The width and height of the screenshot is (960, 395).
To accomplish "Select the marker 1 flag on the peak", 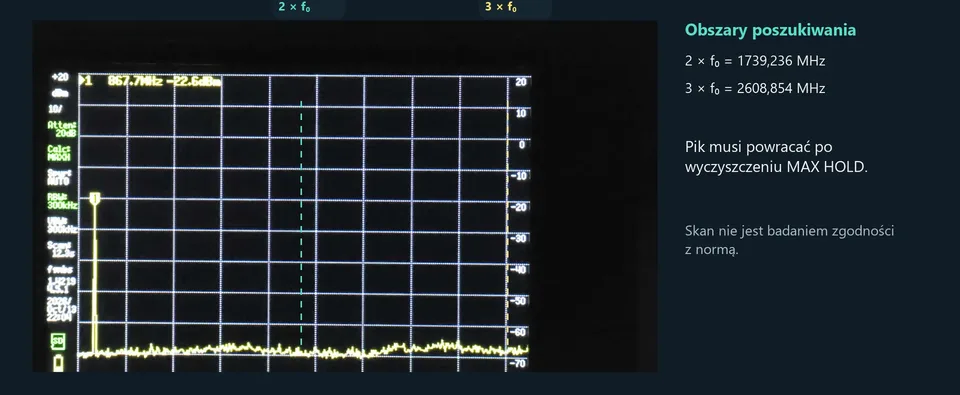I will pyautogui.click(x=95, y=198).
